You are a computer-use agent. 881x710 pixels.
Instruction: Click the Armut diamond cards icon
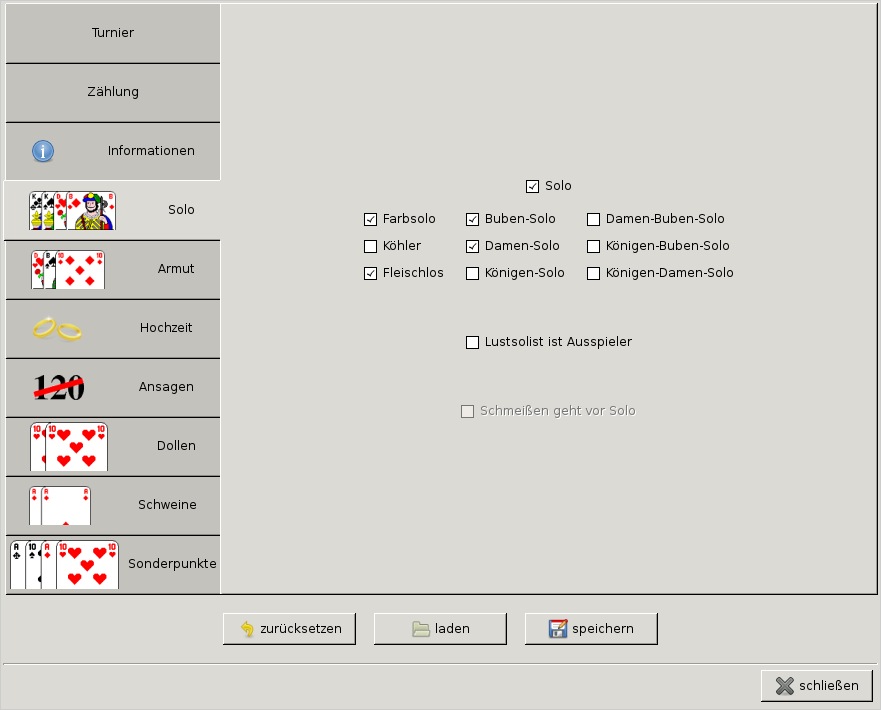[x=67, y=269]
